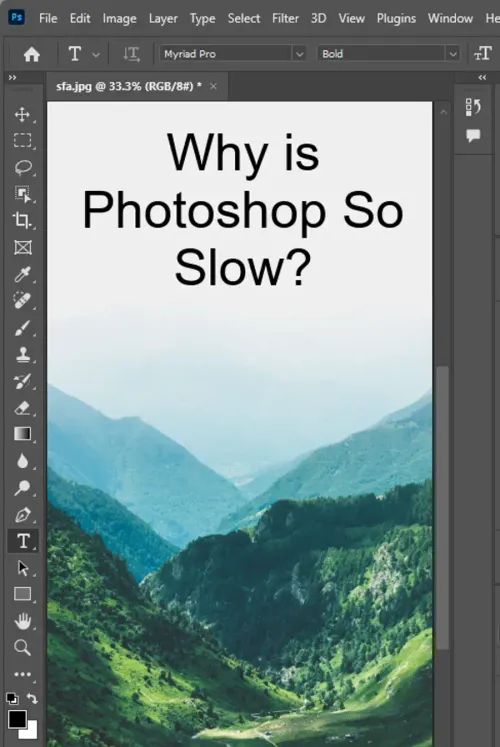This screenshot has height=747, width=500.
Task: Select the Lasso tool
Action: click(x=22, y=167)
